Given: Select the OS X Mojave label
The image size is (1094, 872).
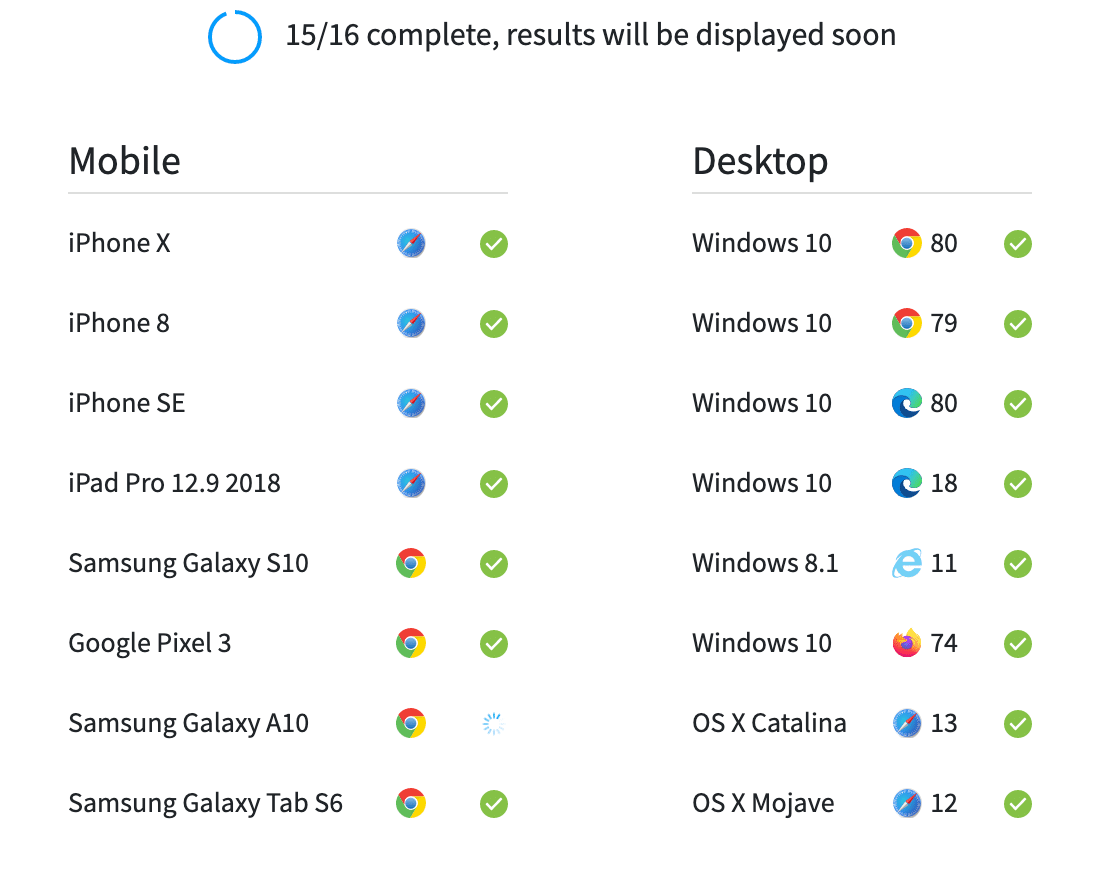Looking at the screenshot, I should (763, 804).
